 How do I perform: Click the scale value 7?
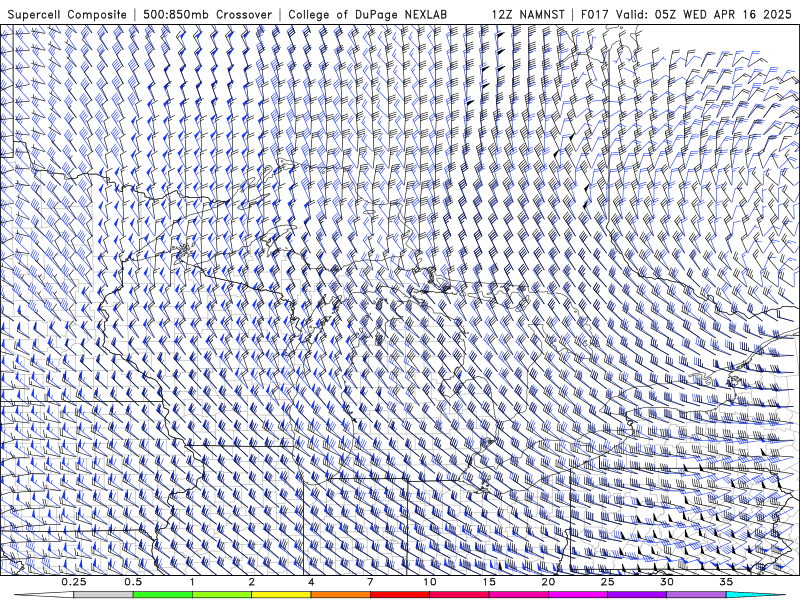pos(370,582)
